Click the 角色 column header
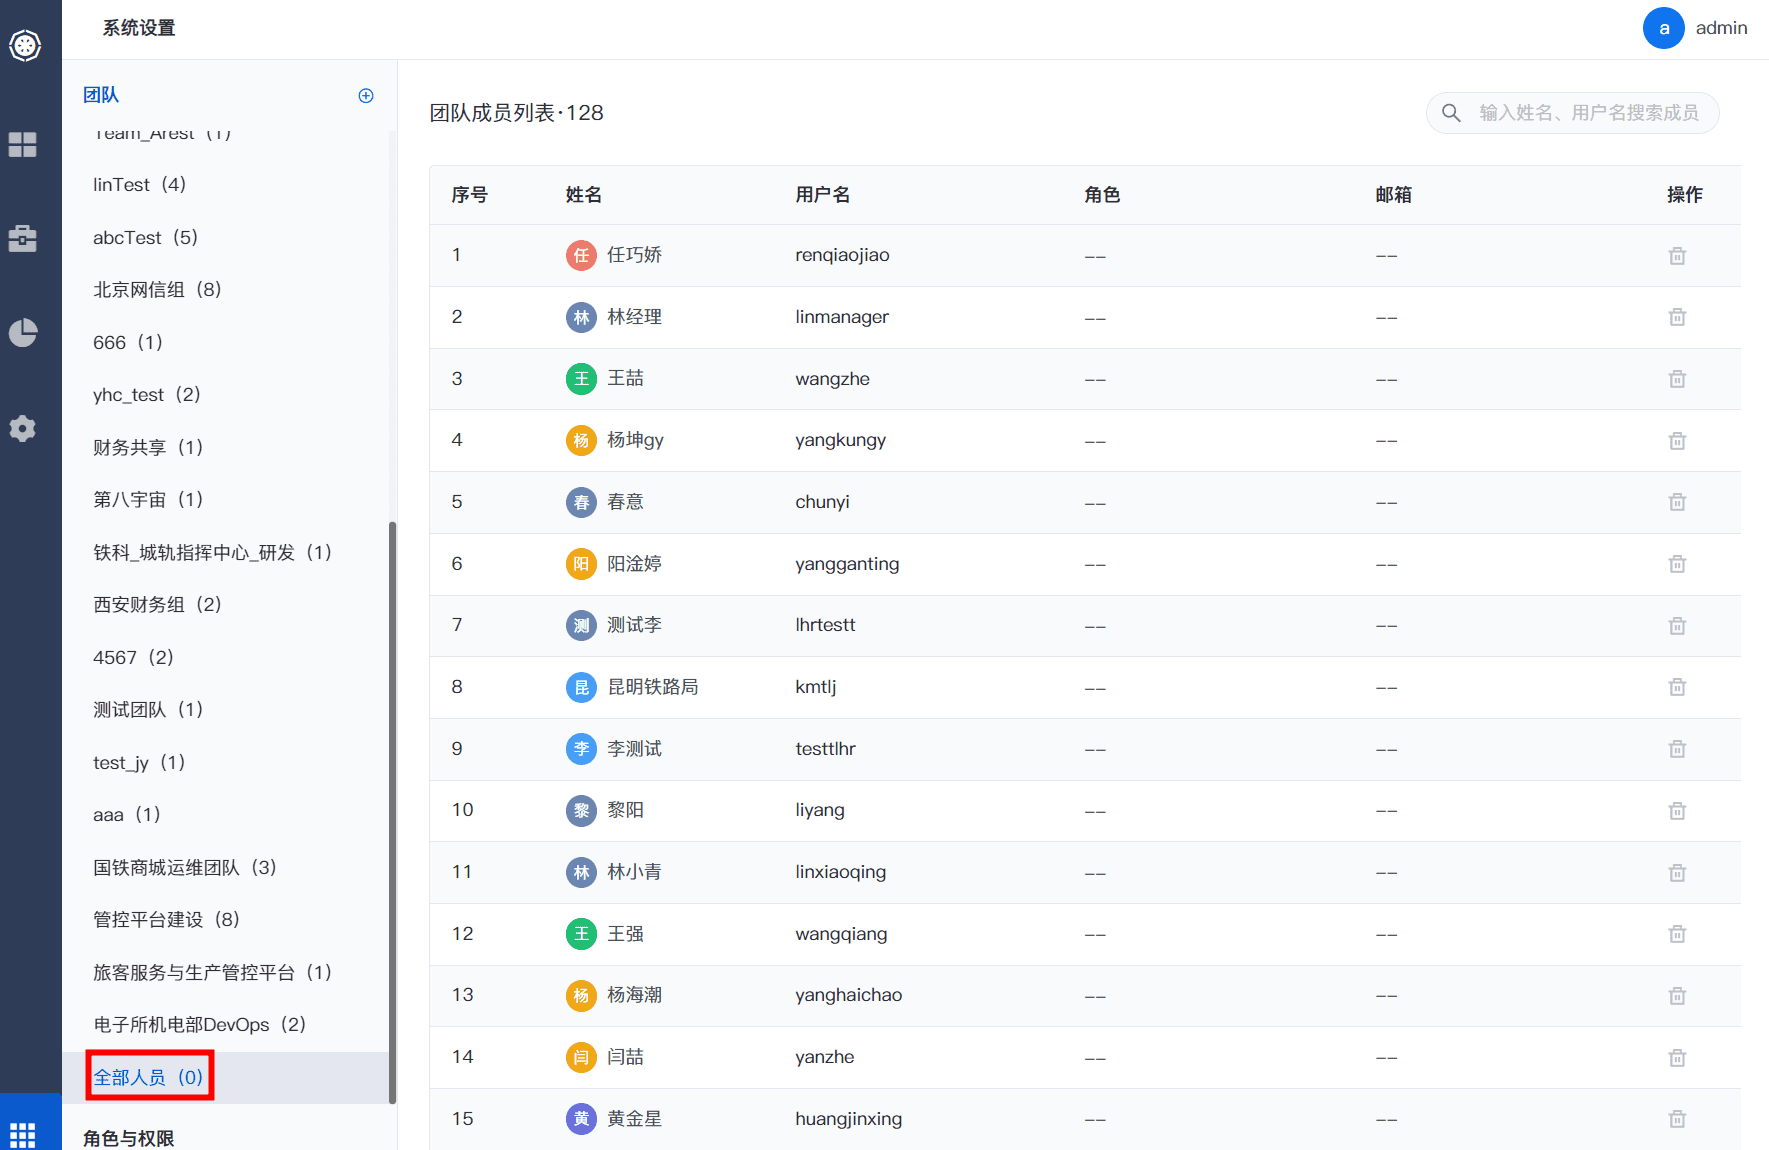This screenshot has height=1150, width=1769. click(x=1102, y=195)
